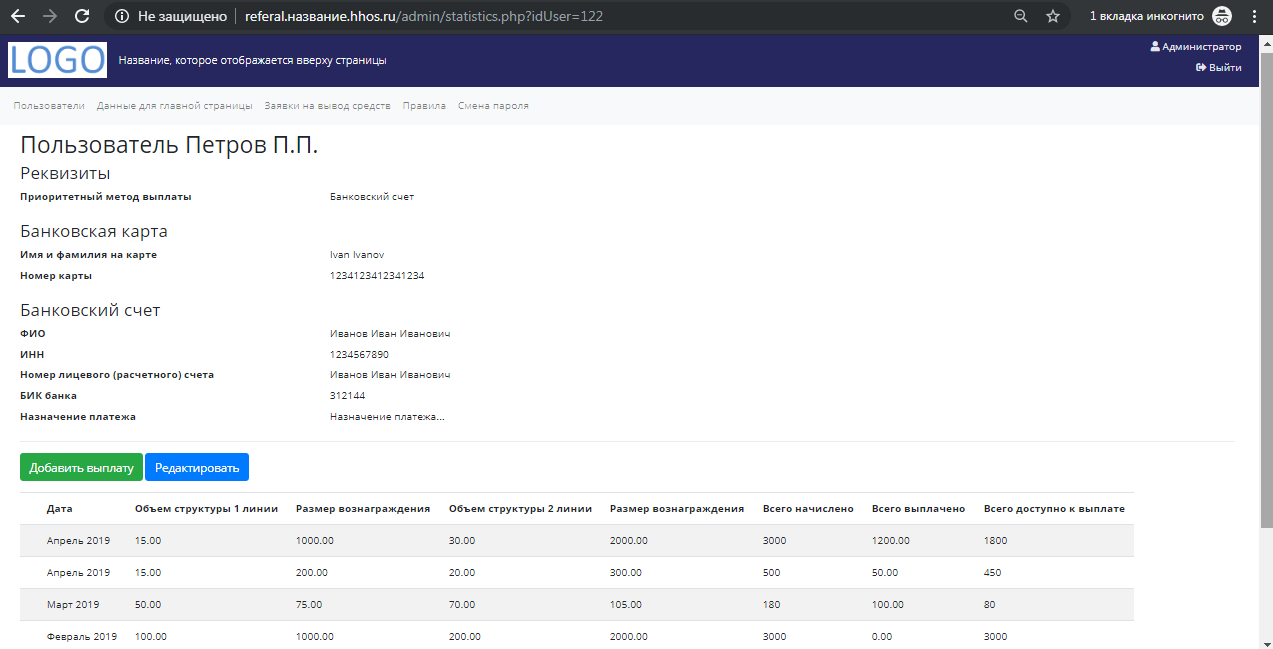Open site info via the not-secure icon
Image resolution: width=1273 pixels, height=649 pixels.
coord(122,16)
